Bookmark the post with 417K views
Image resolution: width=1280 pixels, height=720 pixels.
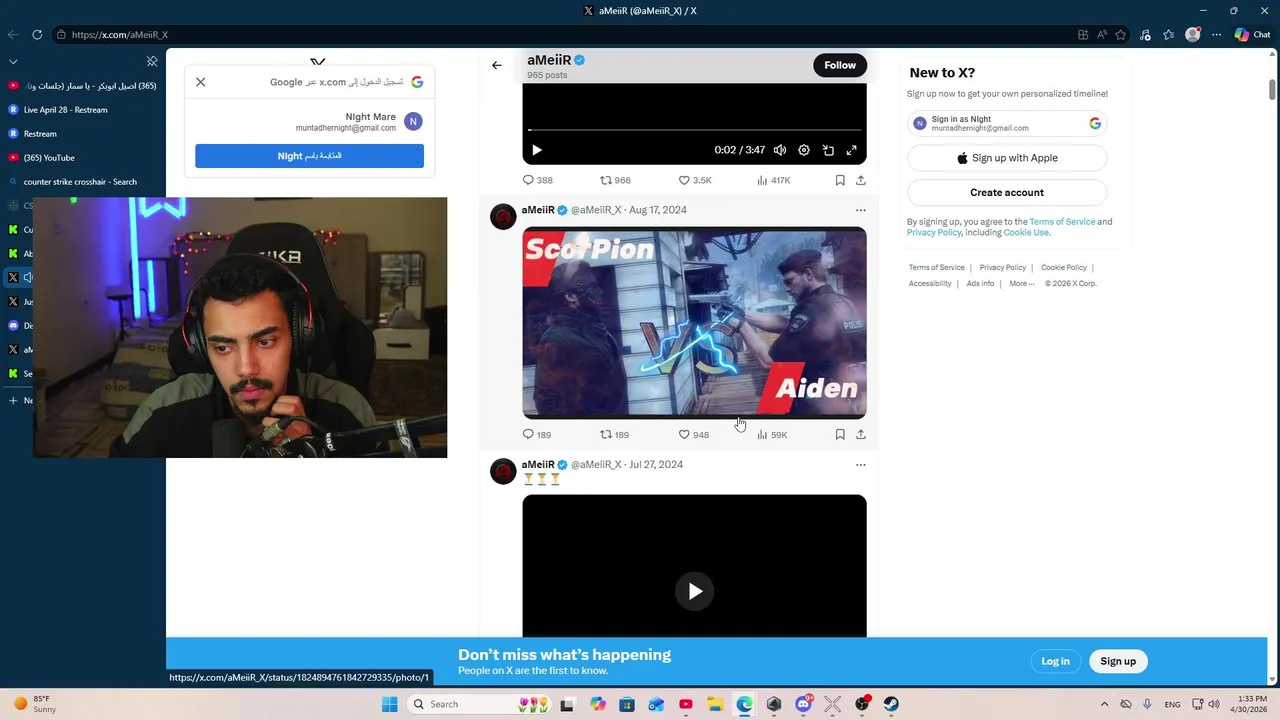click(840, 180)
